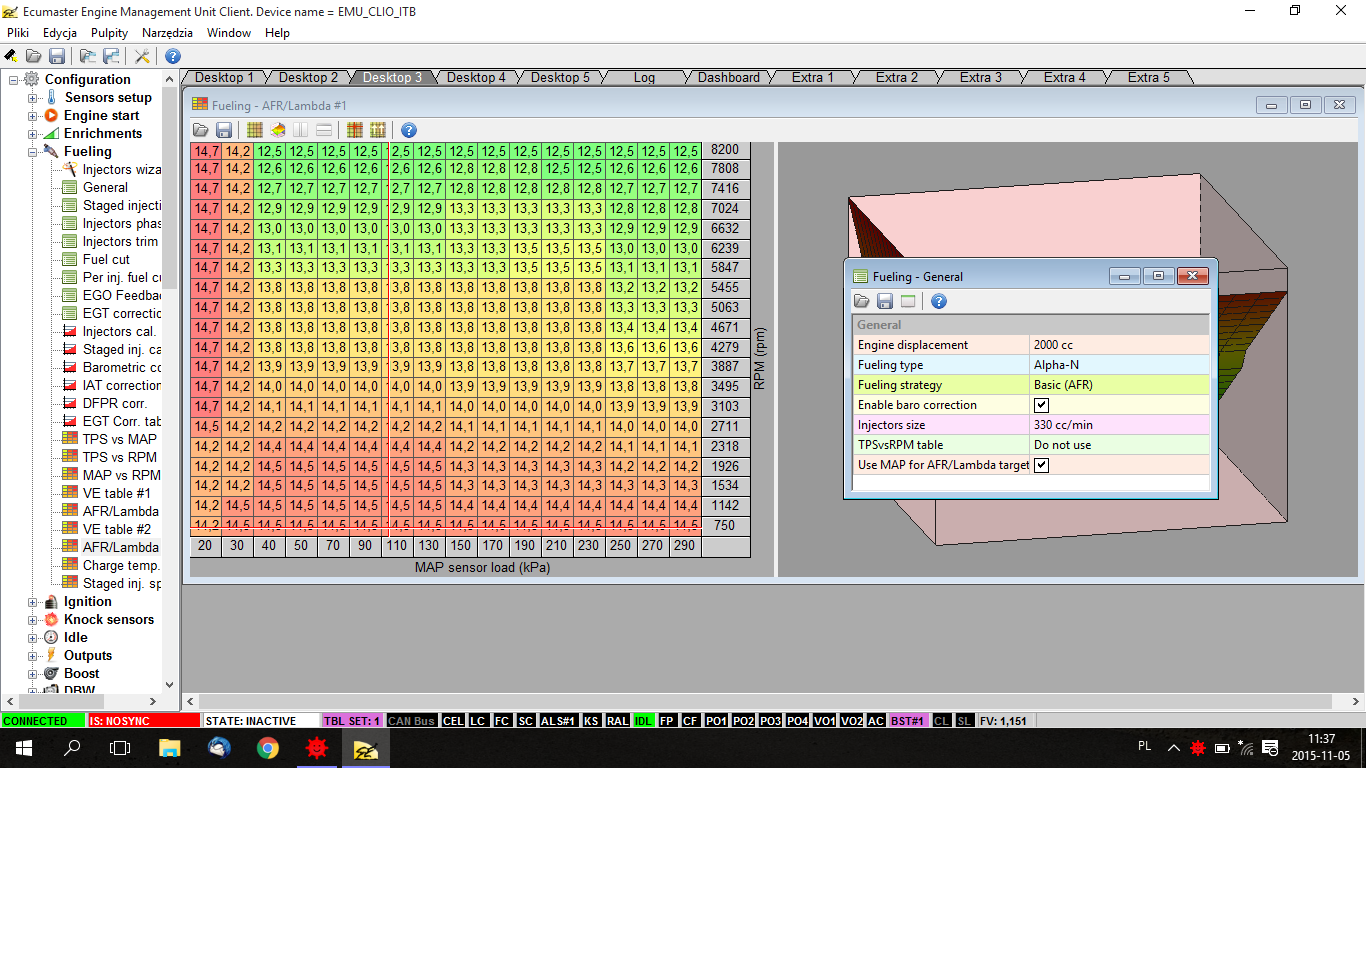Collapse the Fueling tree node
The image size is (1366, 960).
(32, 152)
